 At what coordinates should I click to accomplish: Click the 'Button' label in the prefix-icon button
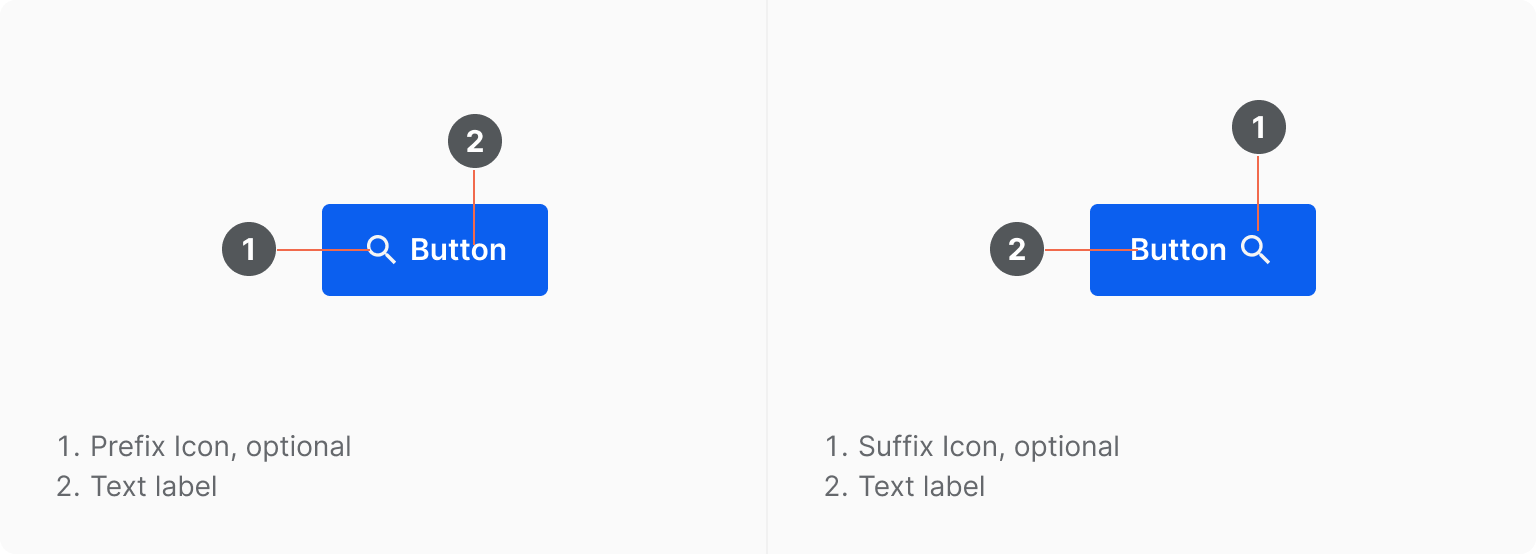[458, 250]
